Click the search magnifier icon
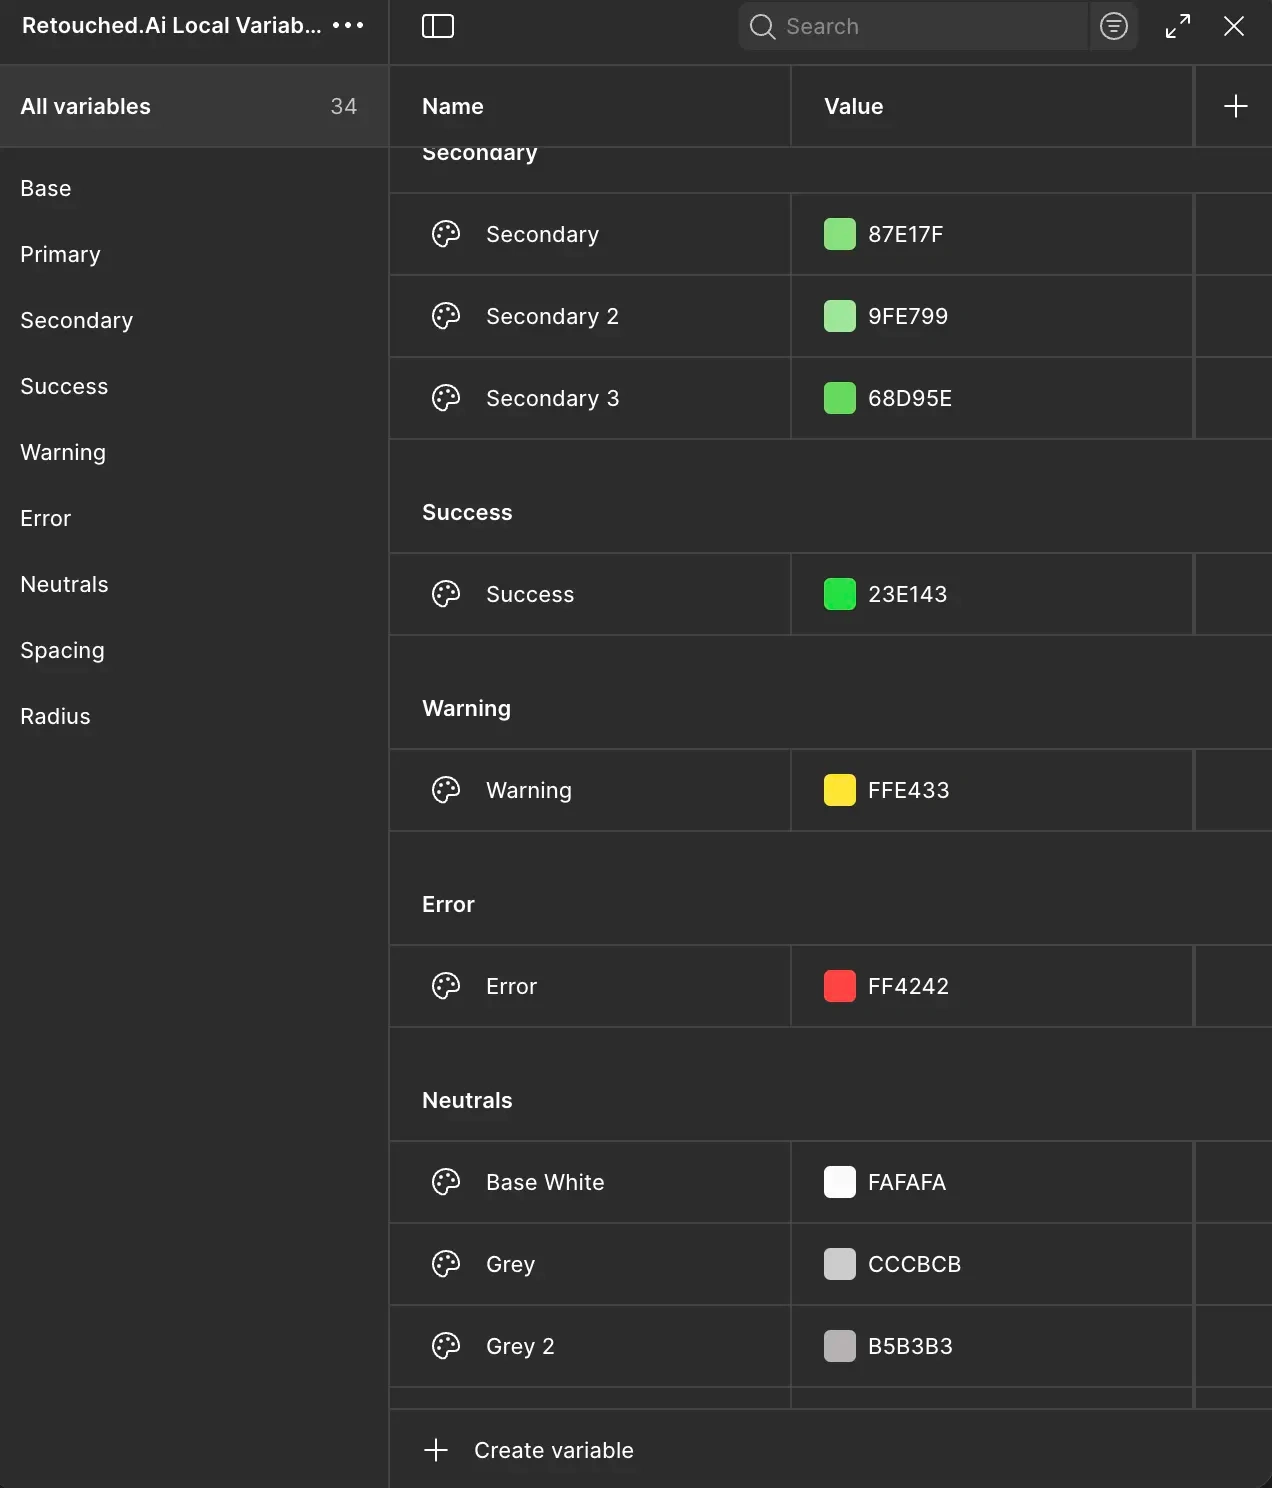 (x=762, y=26)
